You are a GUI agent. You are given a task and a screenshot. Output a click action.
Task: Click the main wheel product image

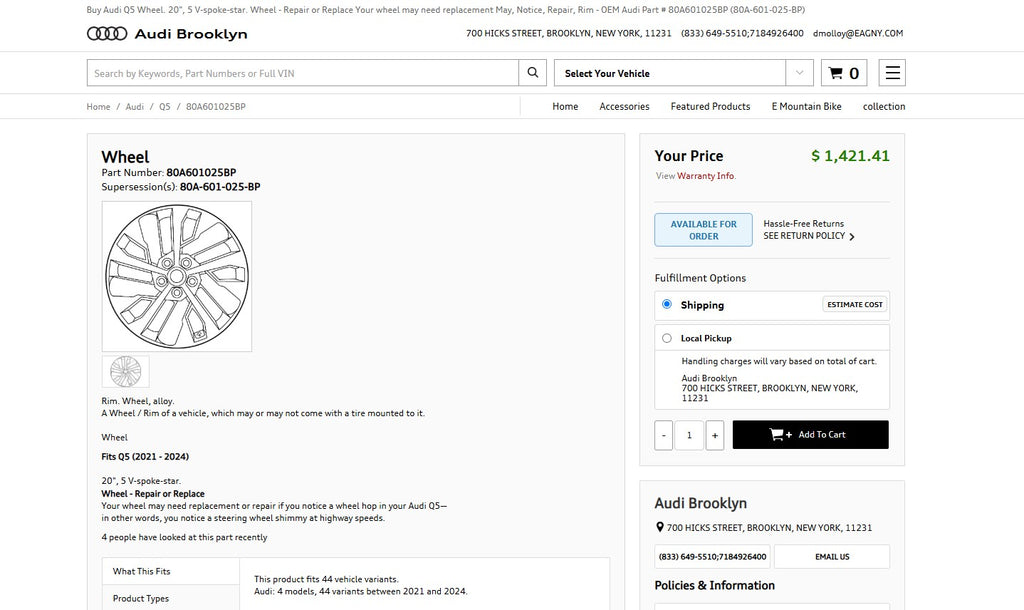click(x=177, y=276)
